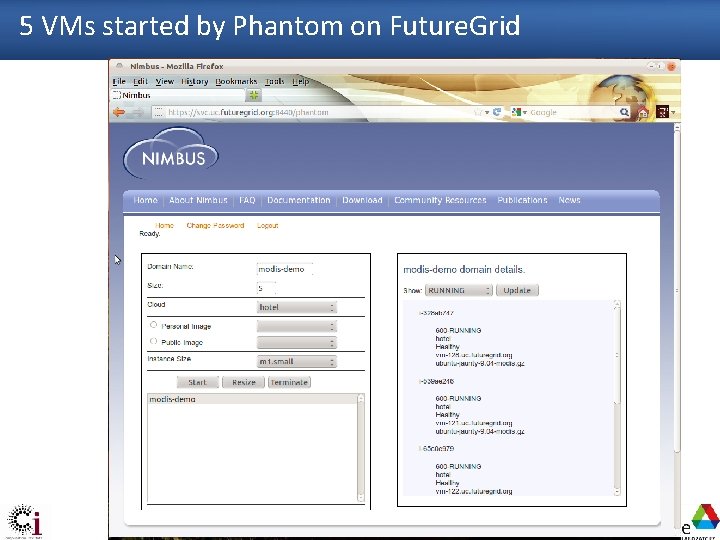Click Home in the Nimbus navigation bar
720x540 pixels.
(145, 200)
